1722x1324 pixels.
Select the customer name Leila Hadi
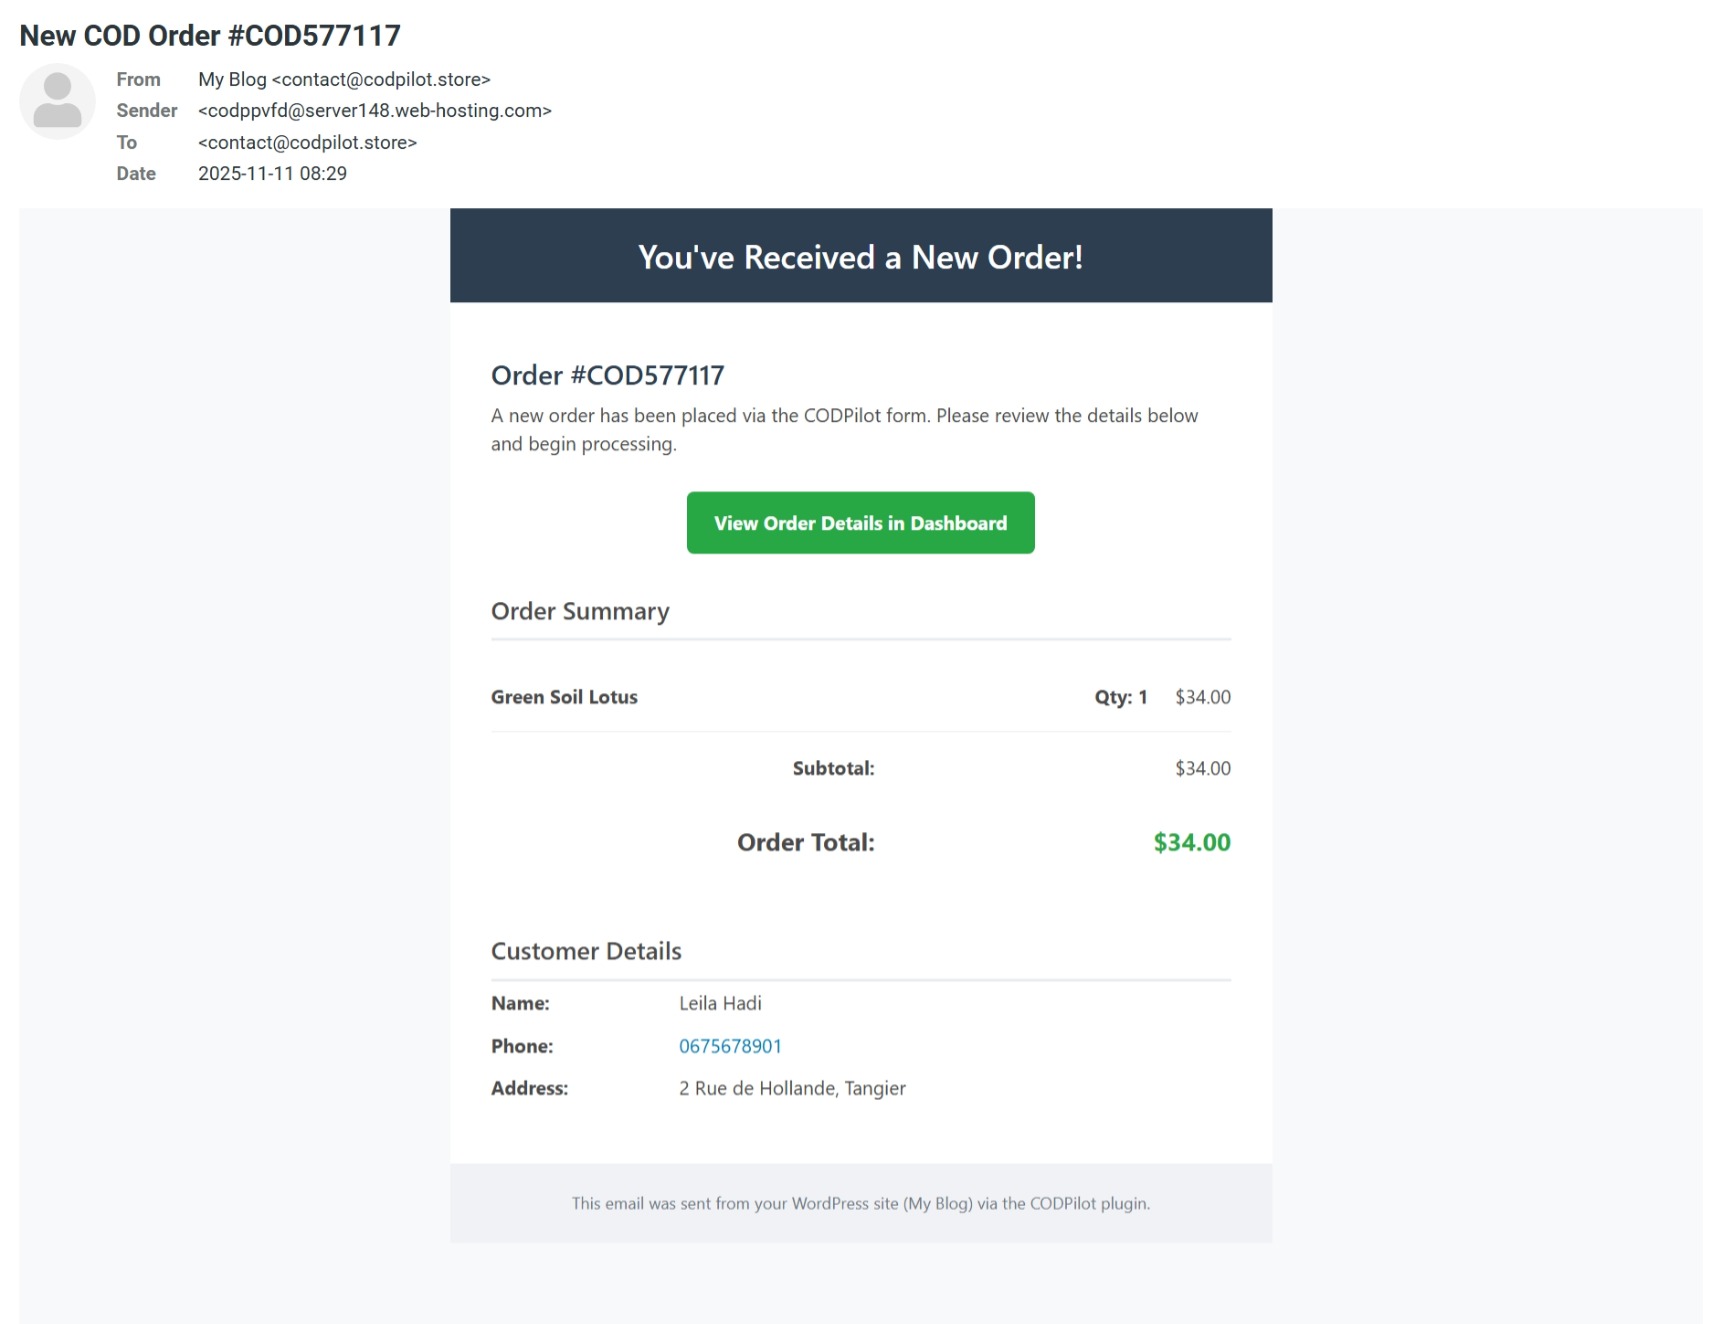pos(720,1003)
